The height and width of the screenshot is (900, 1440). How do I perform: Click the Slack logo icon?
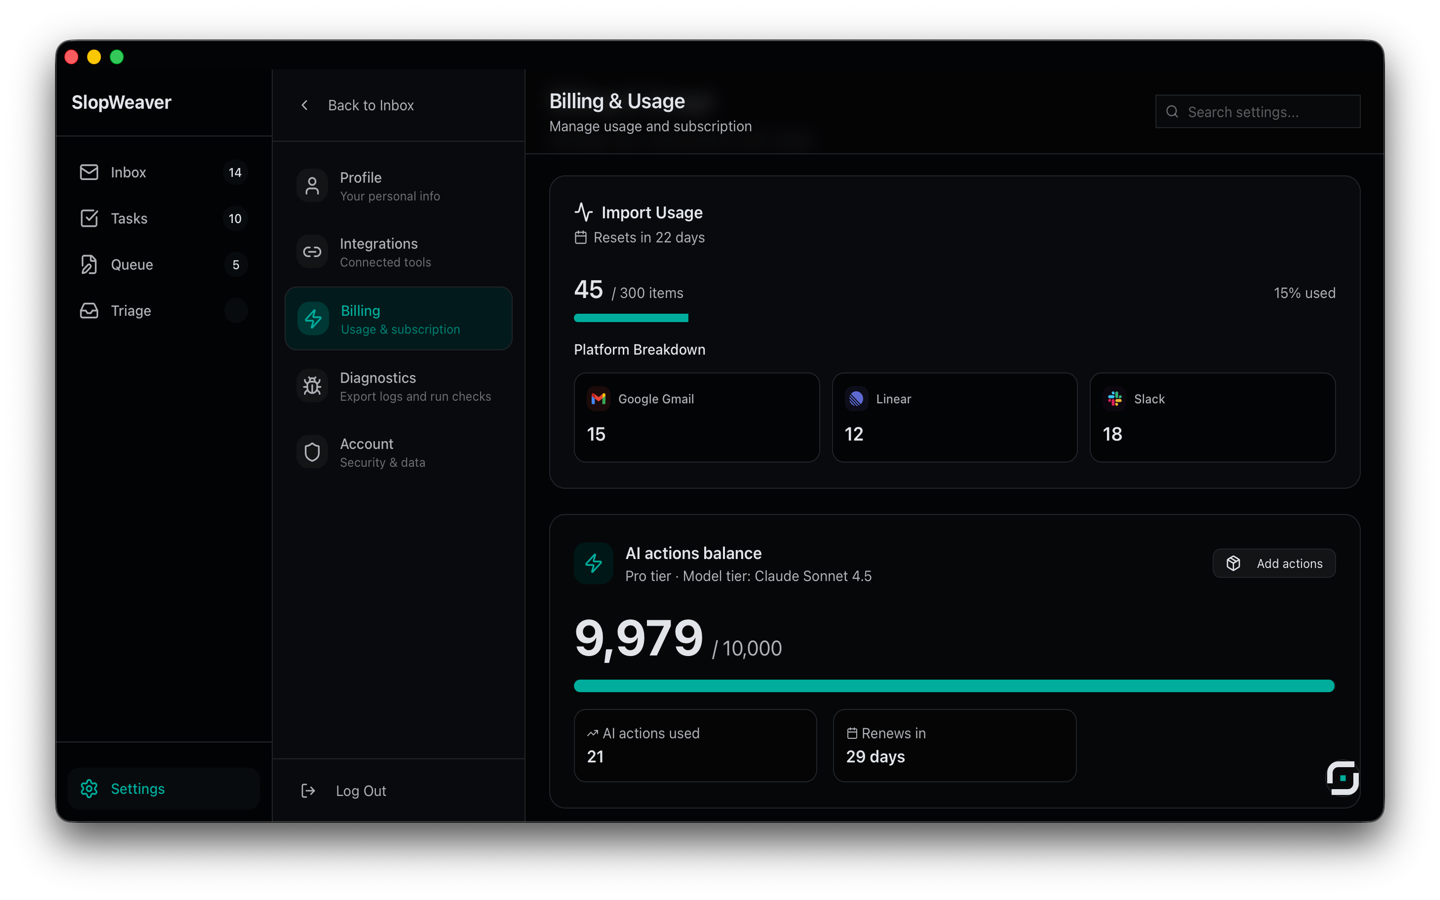1114,398
